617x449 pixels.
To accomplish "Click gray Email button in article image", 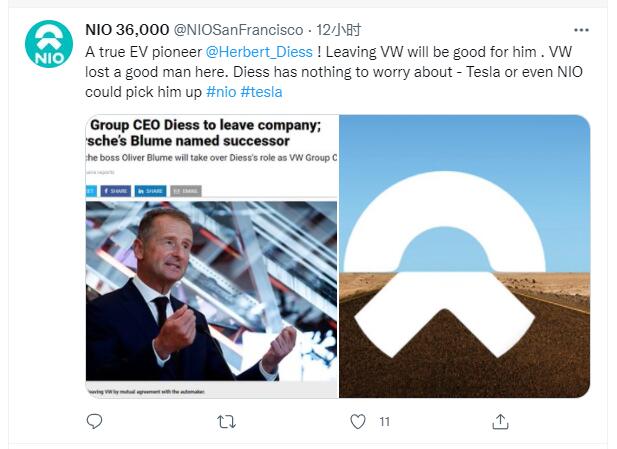I will pyautogui.click(x=185, y=190).
